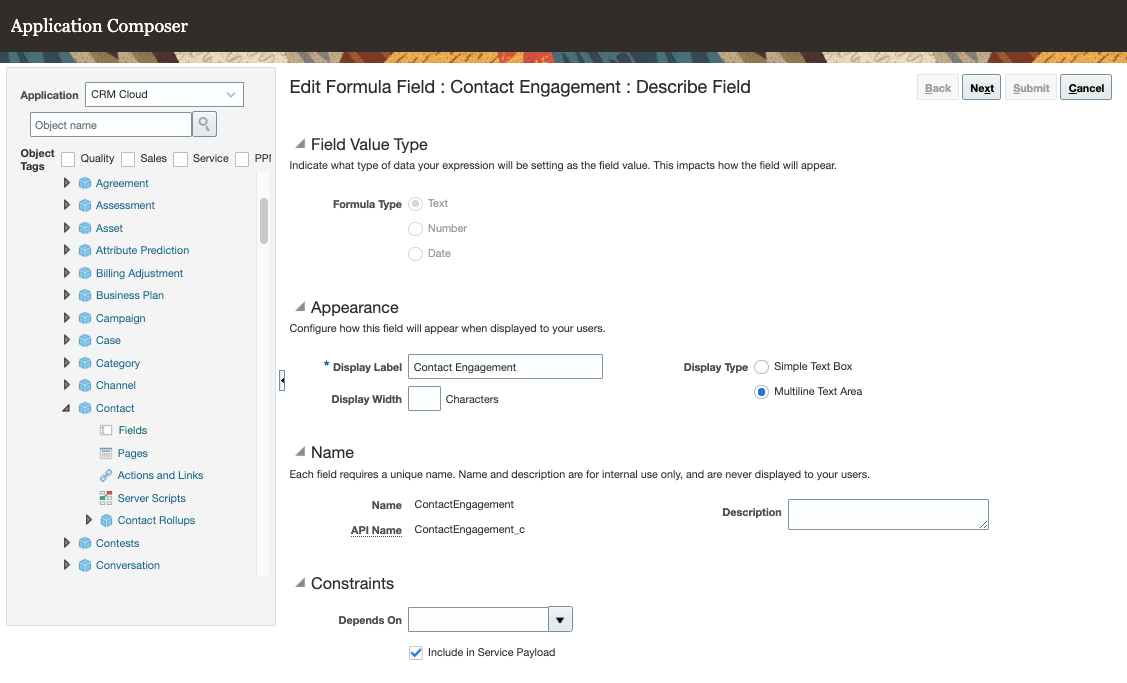
Task: Open the Depends On dropdown
Action: click(560, 619)
